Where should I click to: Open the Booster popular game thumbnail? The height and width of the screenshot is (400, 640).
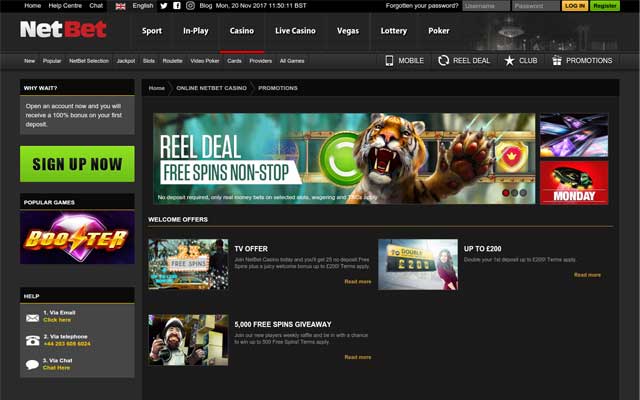77,237
